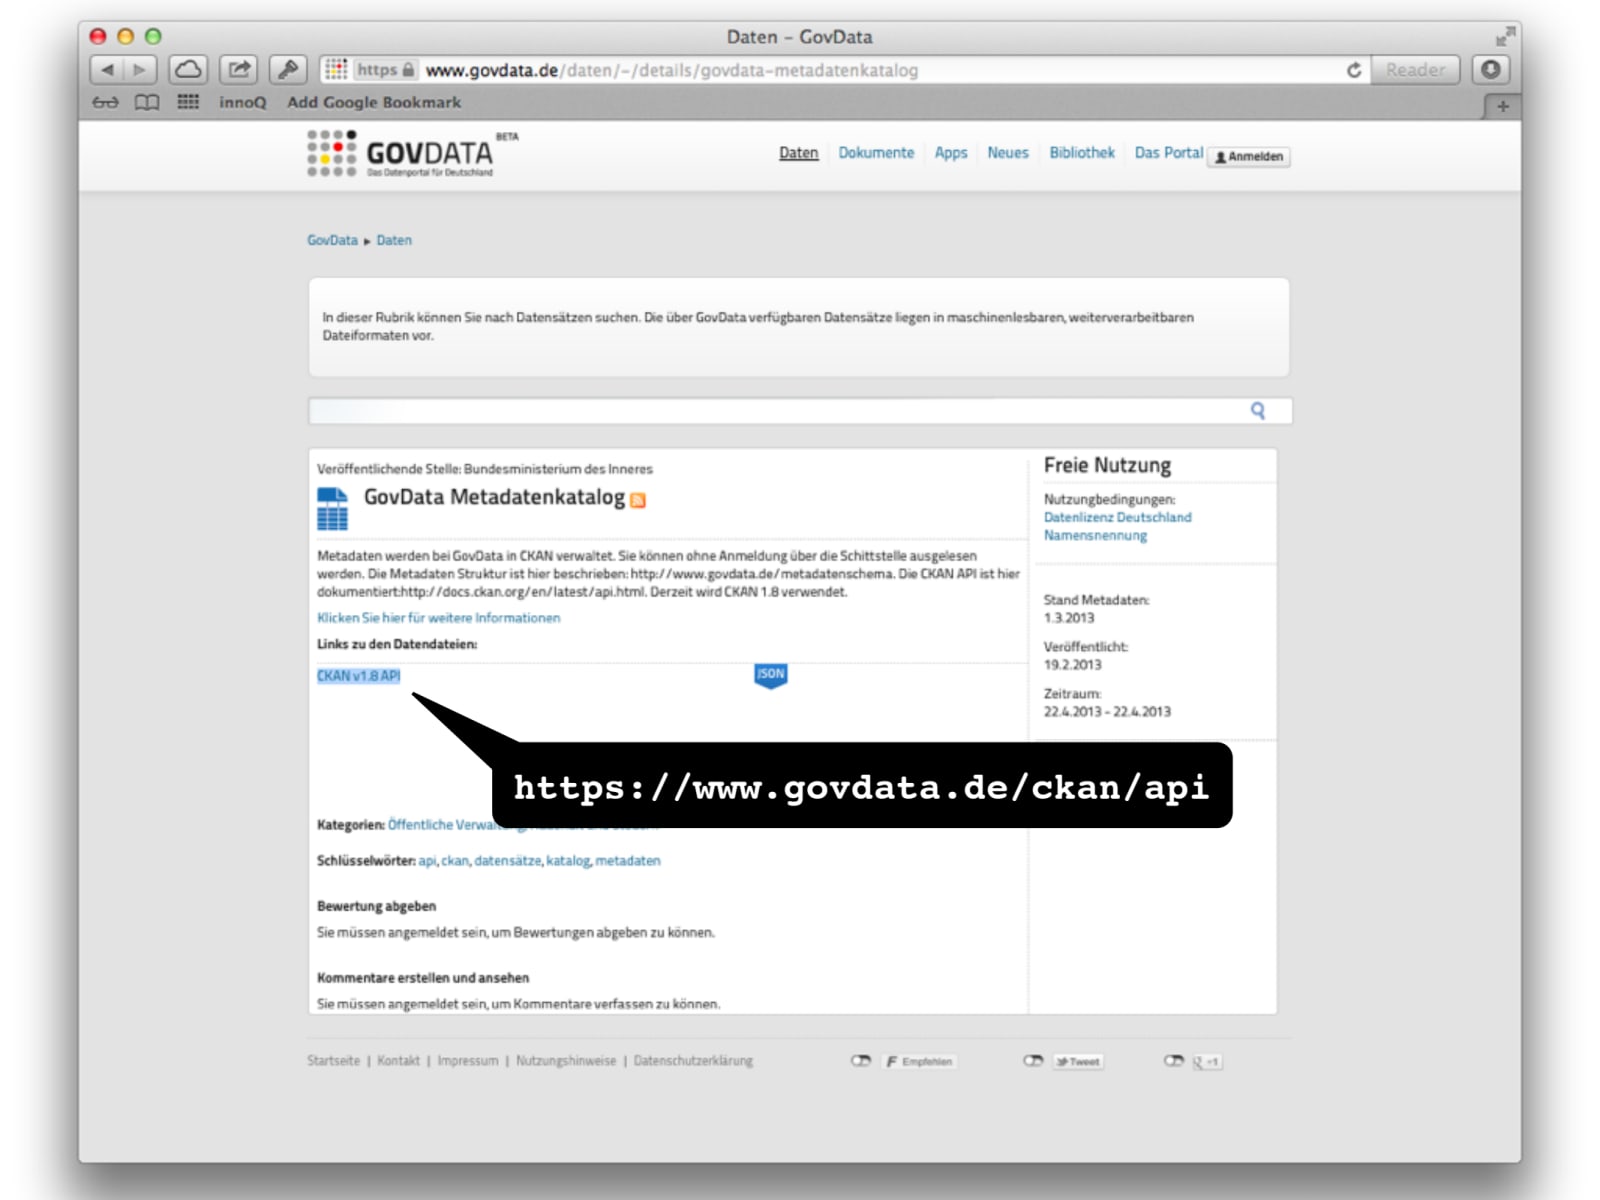This screenshot has width=1600, height=1200.
Task: Toggle the Twitter sharing switch
Action: pyautogui.click(x=1033, y=1061)
